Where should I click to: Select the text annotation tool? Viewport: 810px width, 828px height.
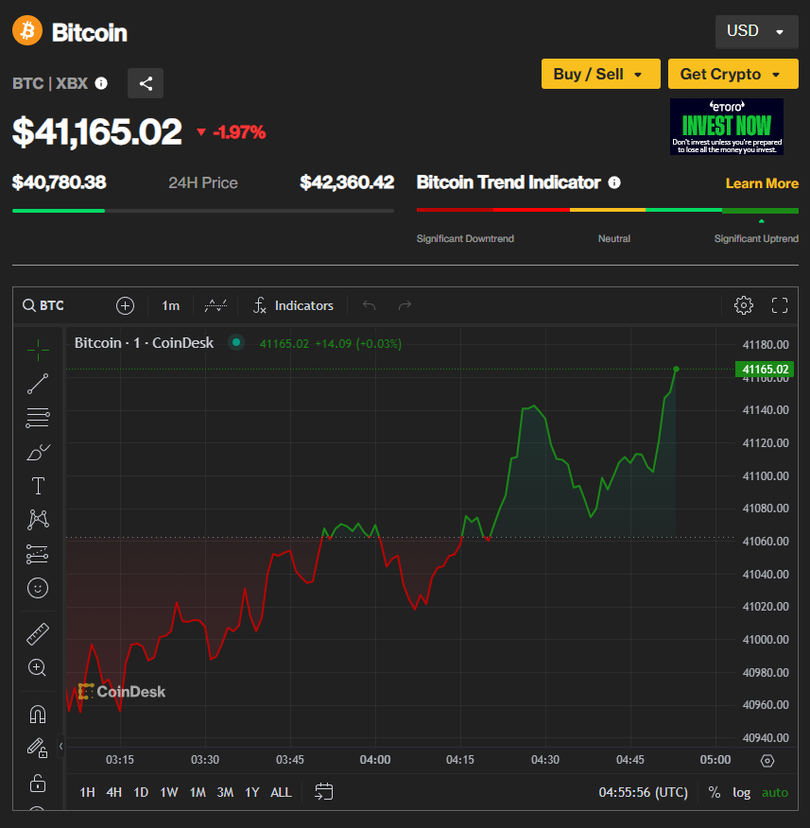point(38,486)
